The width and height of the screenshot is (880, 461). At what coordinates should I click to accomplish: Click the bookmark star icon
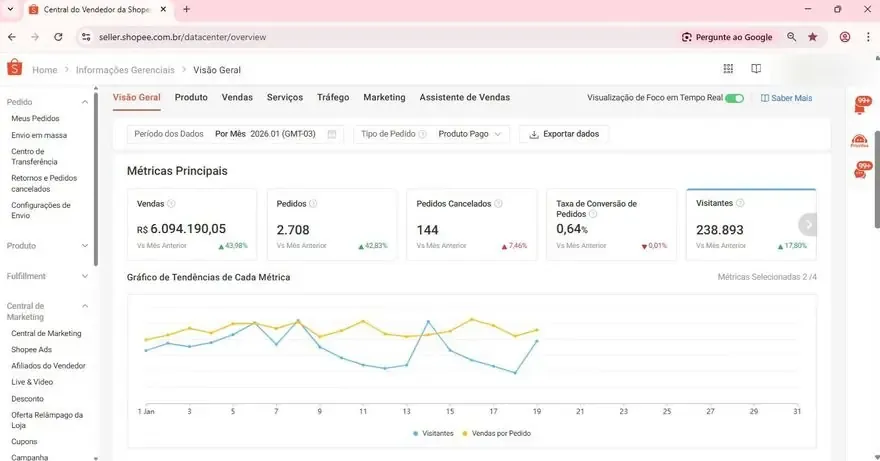(x=812, y=37)
